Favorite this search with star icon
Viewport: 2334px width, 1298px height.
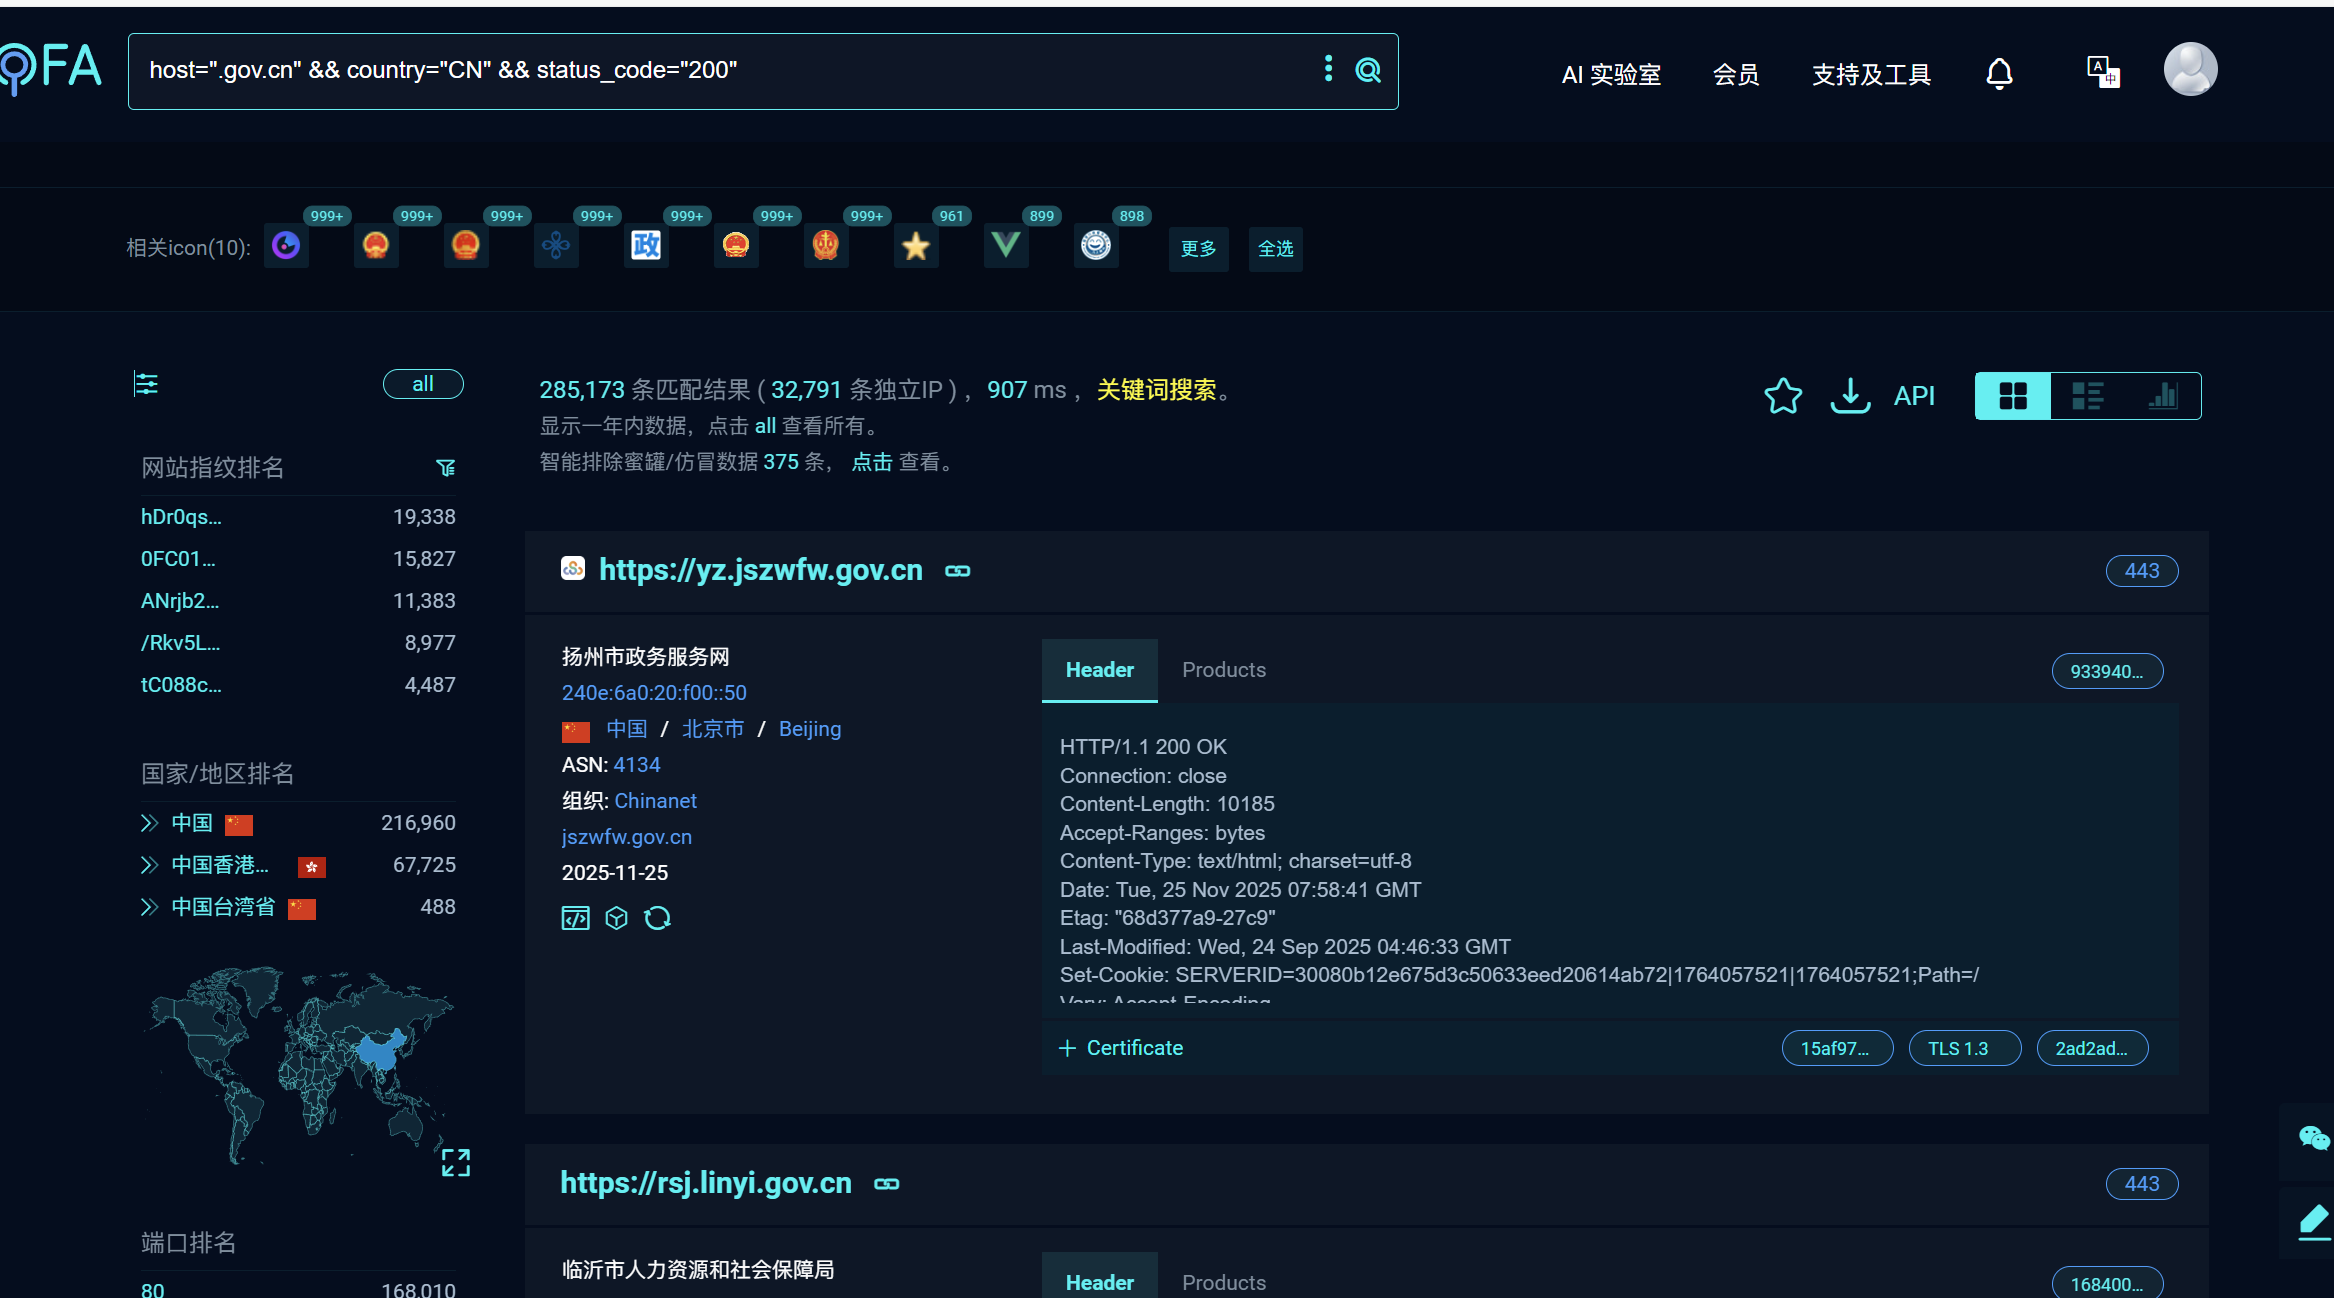1782,396
